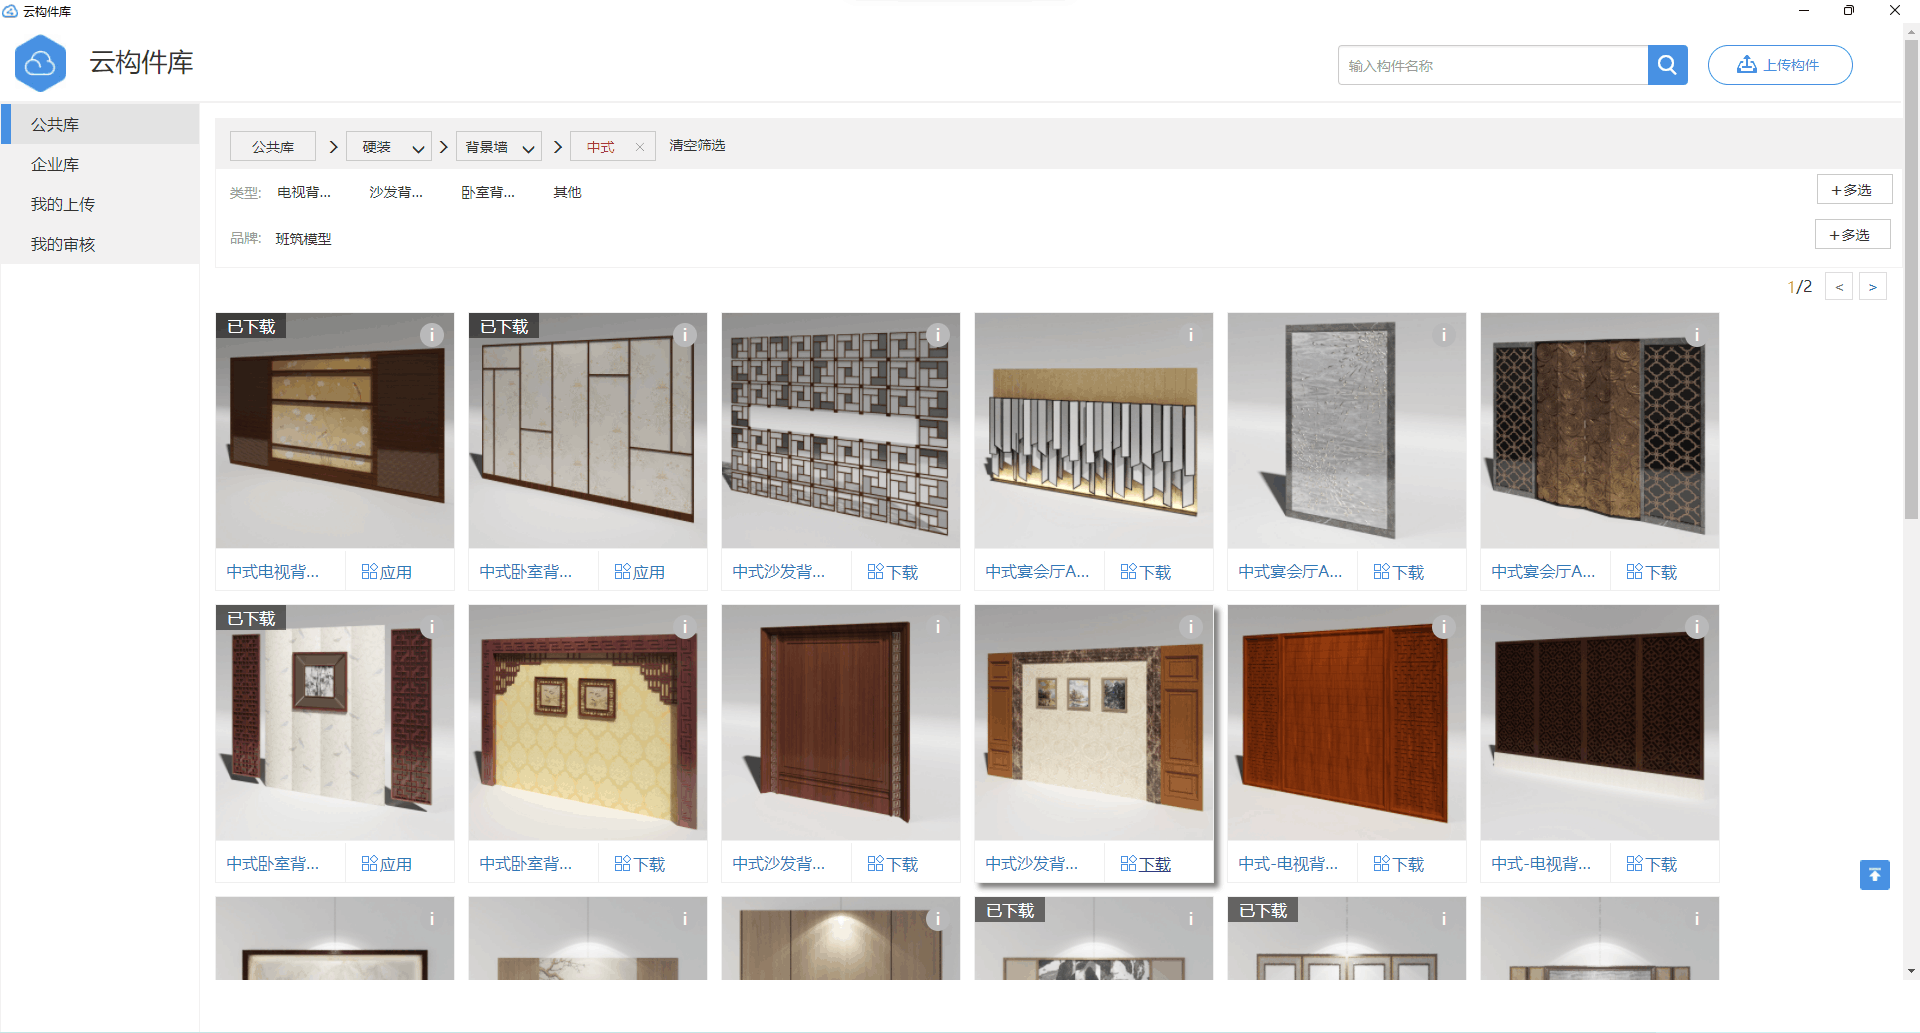
Task: Apply the first-row 中式卧室背... component
Action: (x=640, y=572)
